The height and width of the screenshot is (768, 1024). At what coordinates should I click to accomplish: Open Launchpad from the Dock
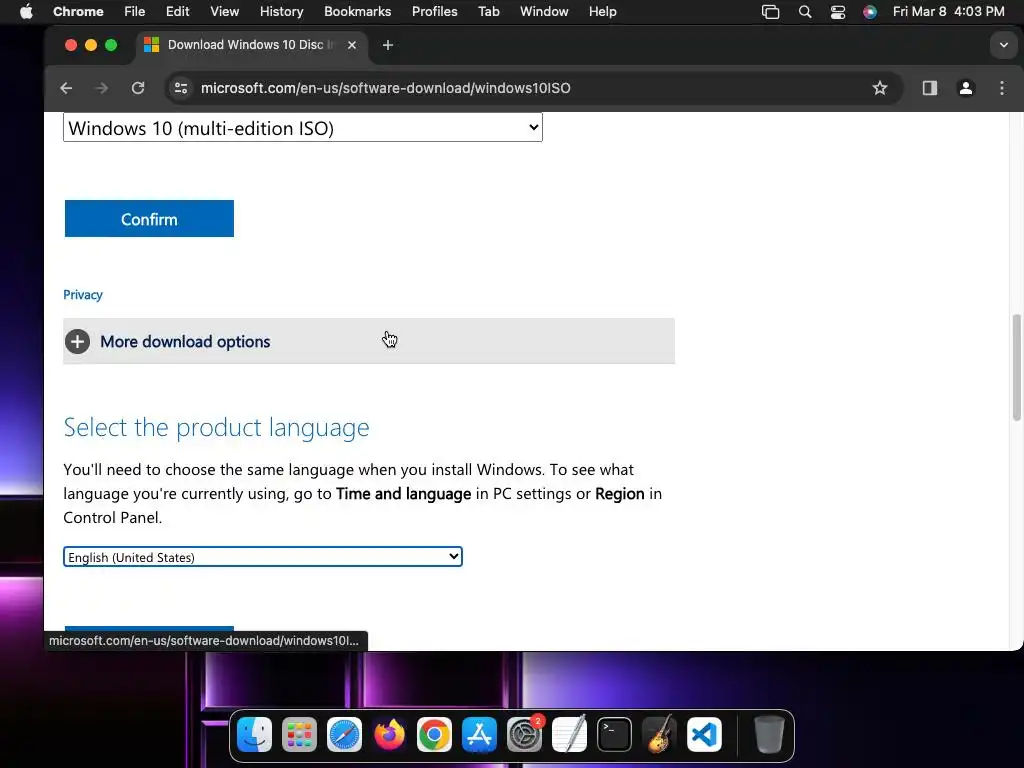[x=299, y=735]
